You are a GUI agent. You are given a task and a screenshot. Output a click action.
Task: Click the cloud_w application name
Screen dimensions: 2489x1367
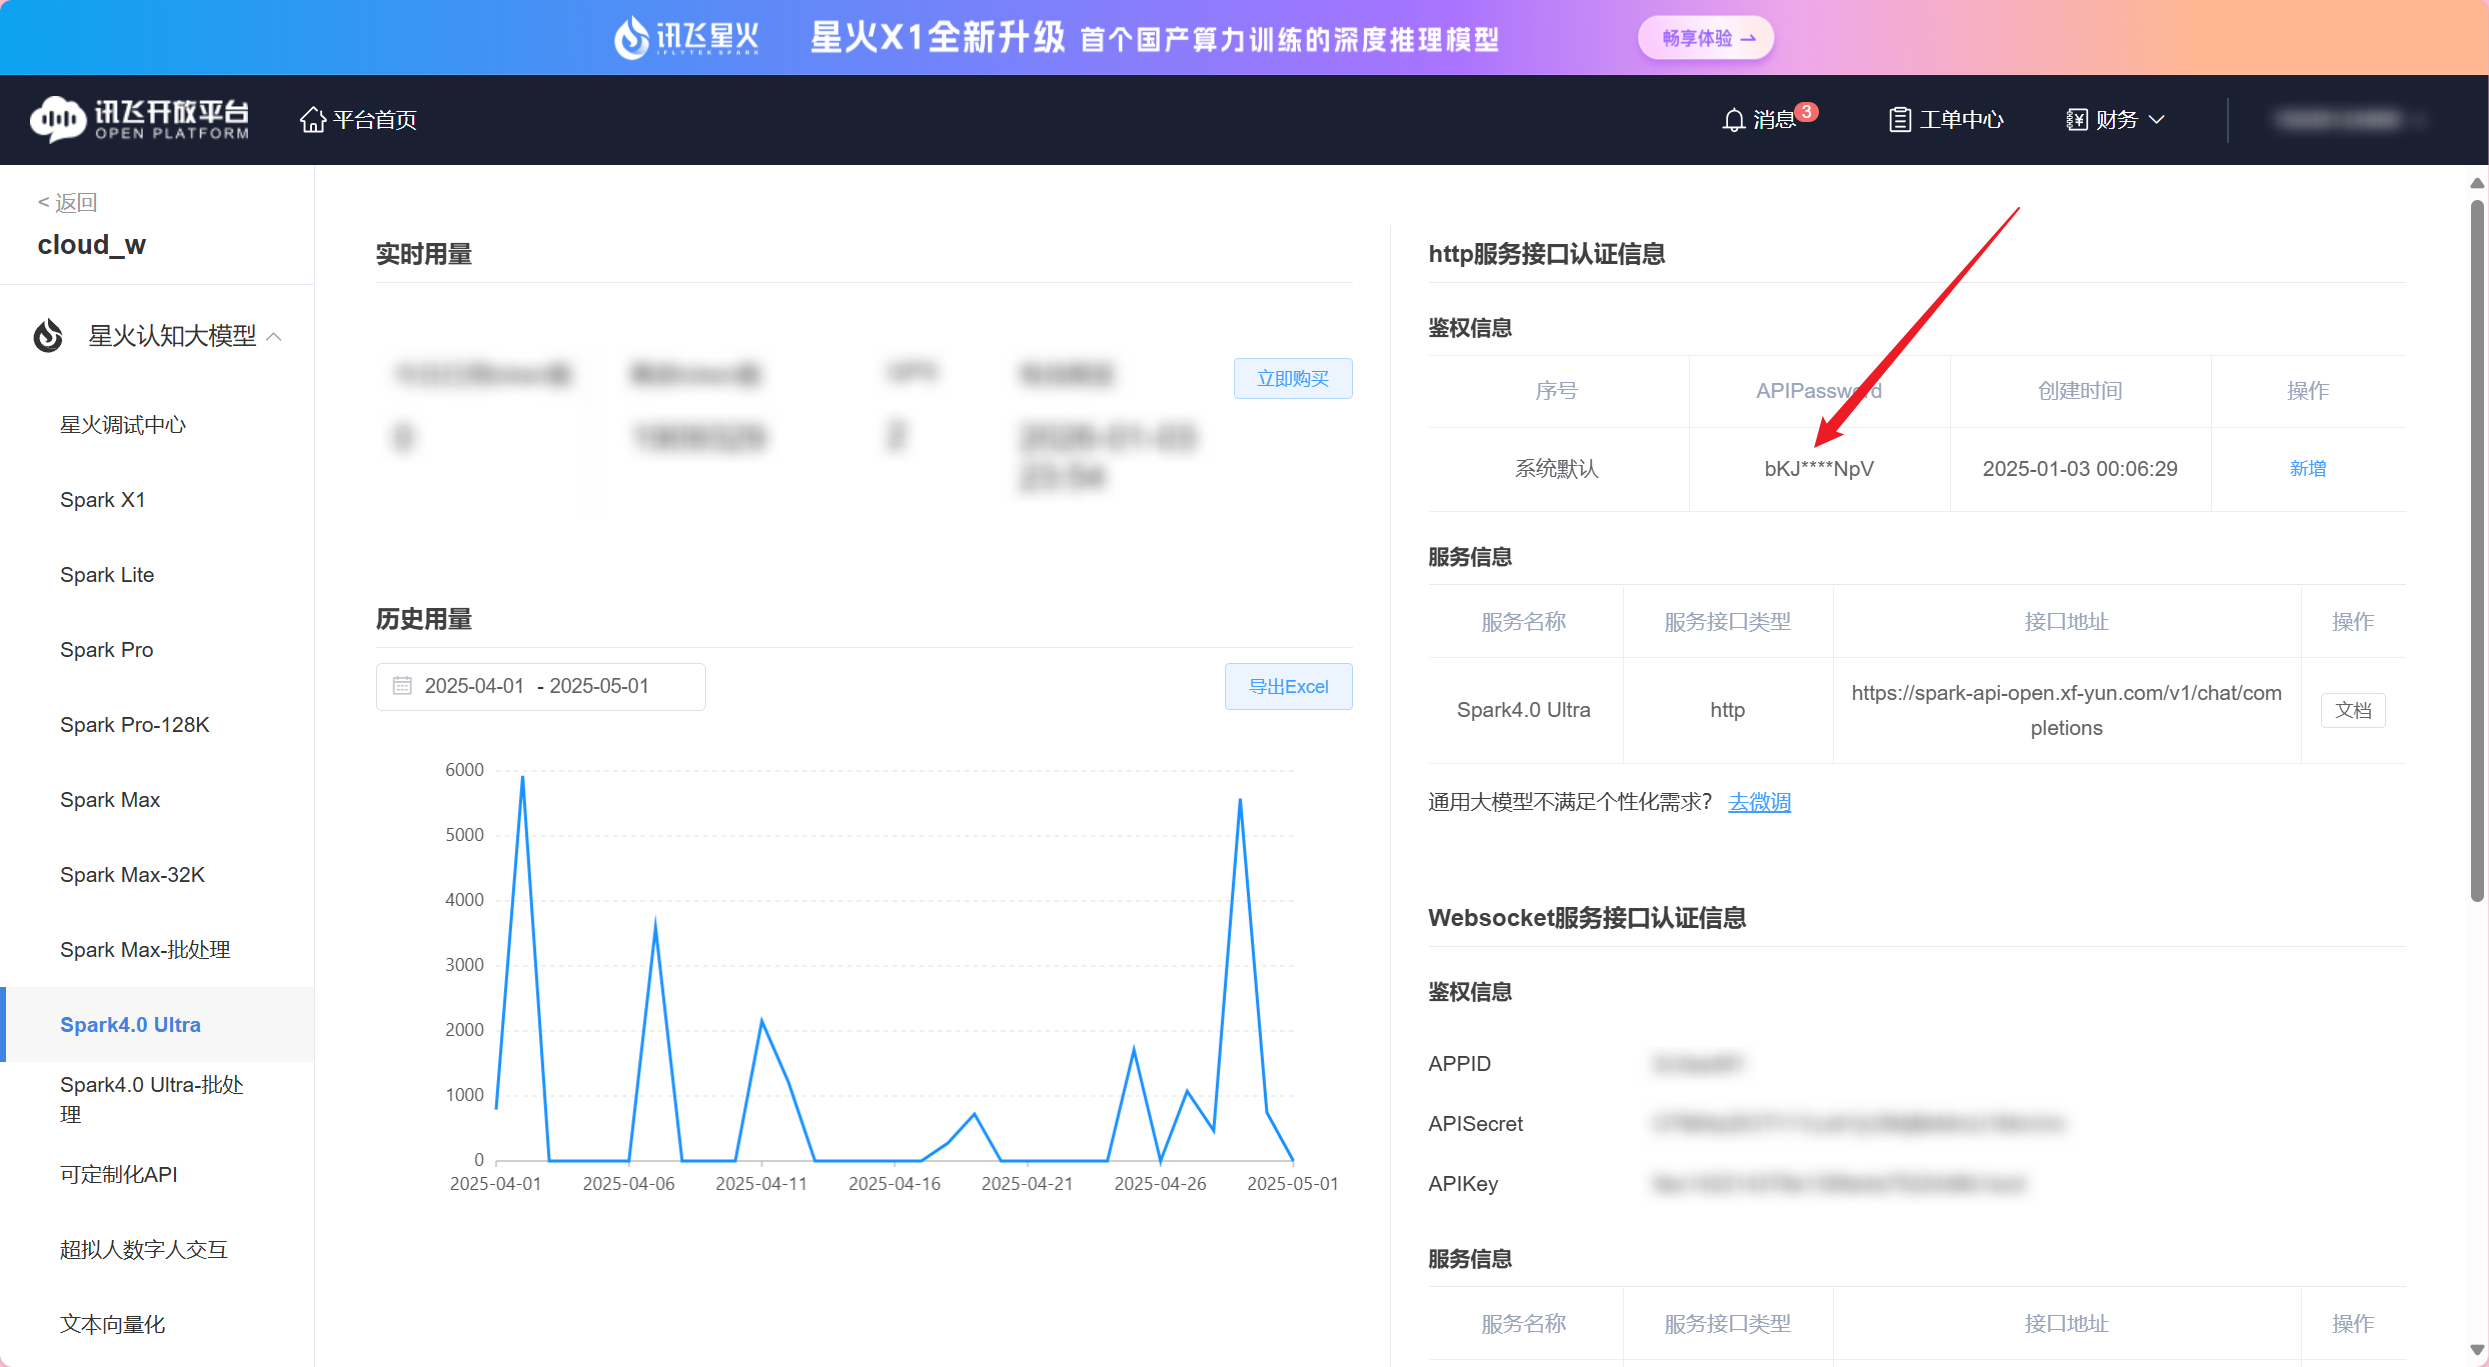(x=92, y=245)
